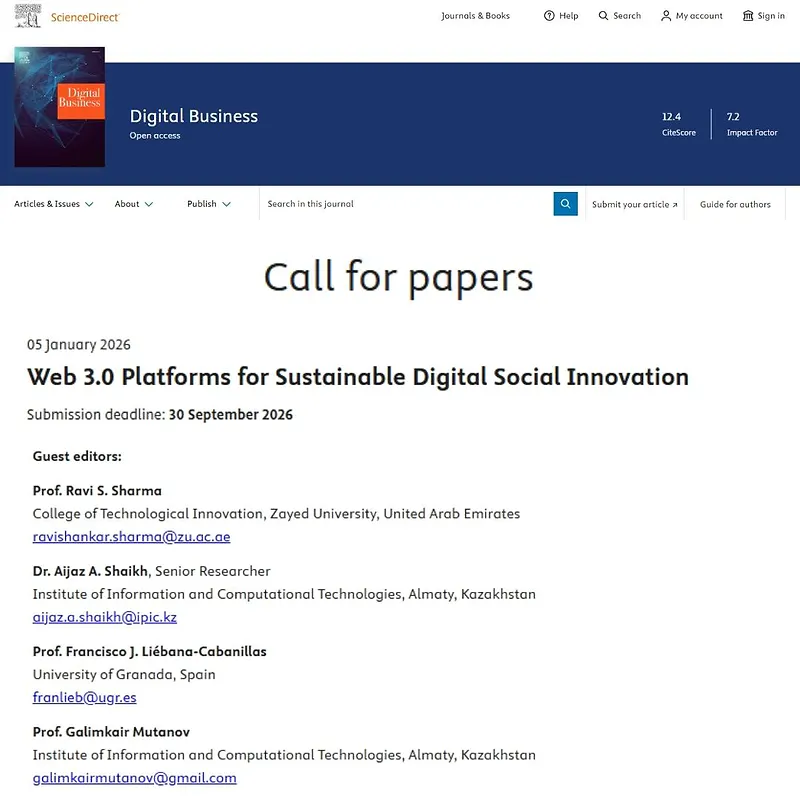
Task: Expand the Articles & Issues dropdown
Action: [x=53, y=203]
